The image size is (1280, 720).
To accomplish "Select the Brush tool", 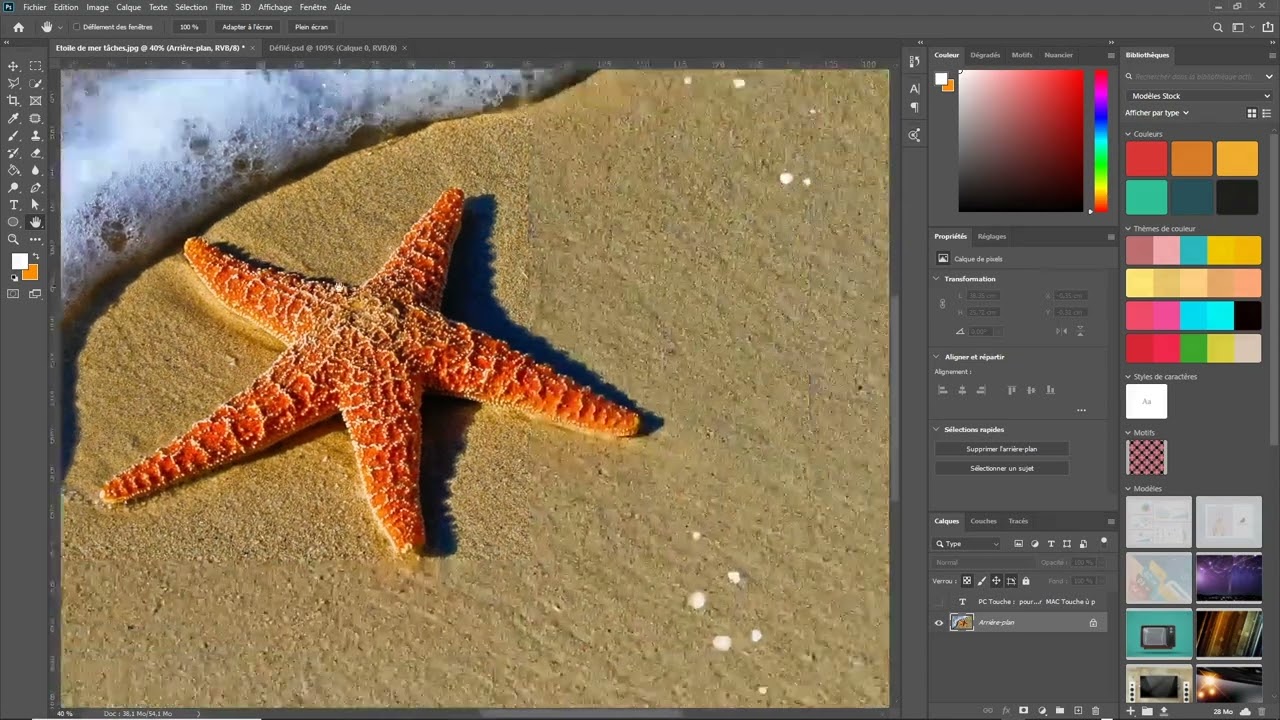I will point(14,136).
